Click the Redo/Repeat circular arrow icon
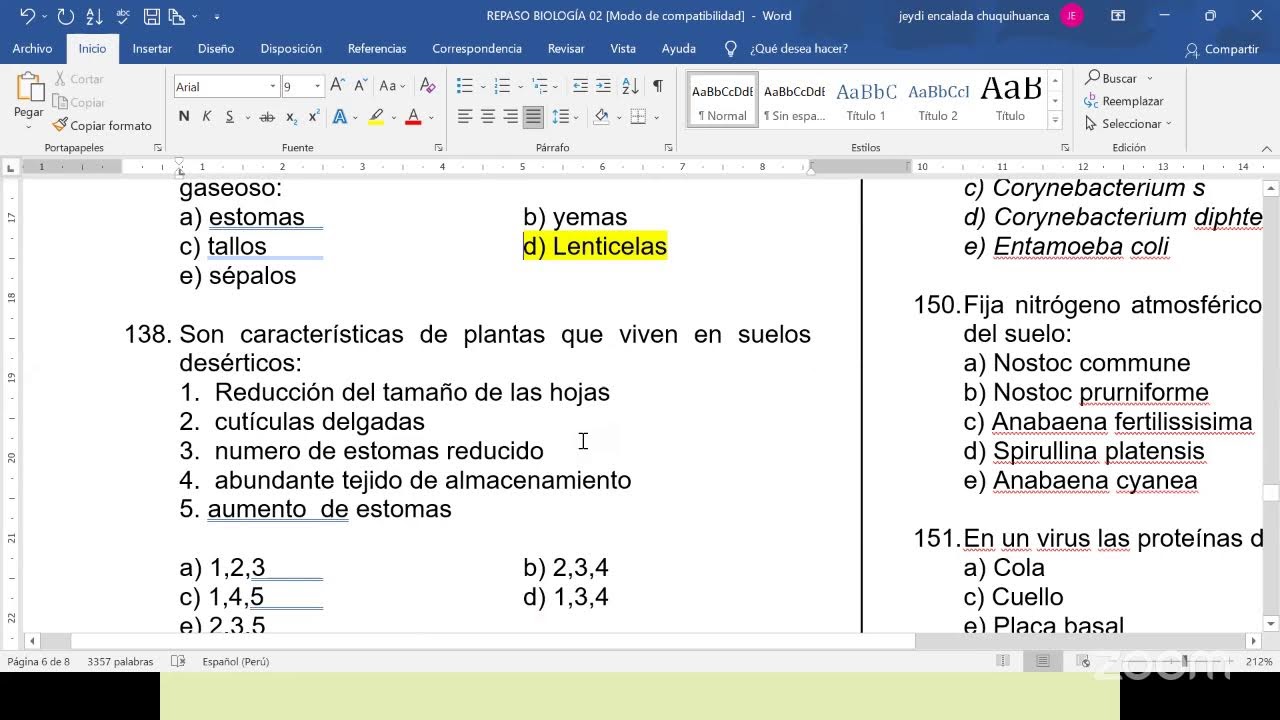The width and height of the screenshot is (1280, 720). tap(65, 16)
